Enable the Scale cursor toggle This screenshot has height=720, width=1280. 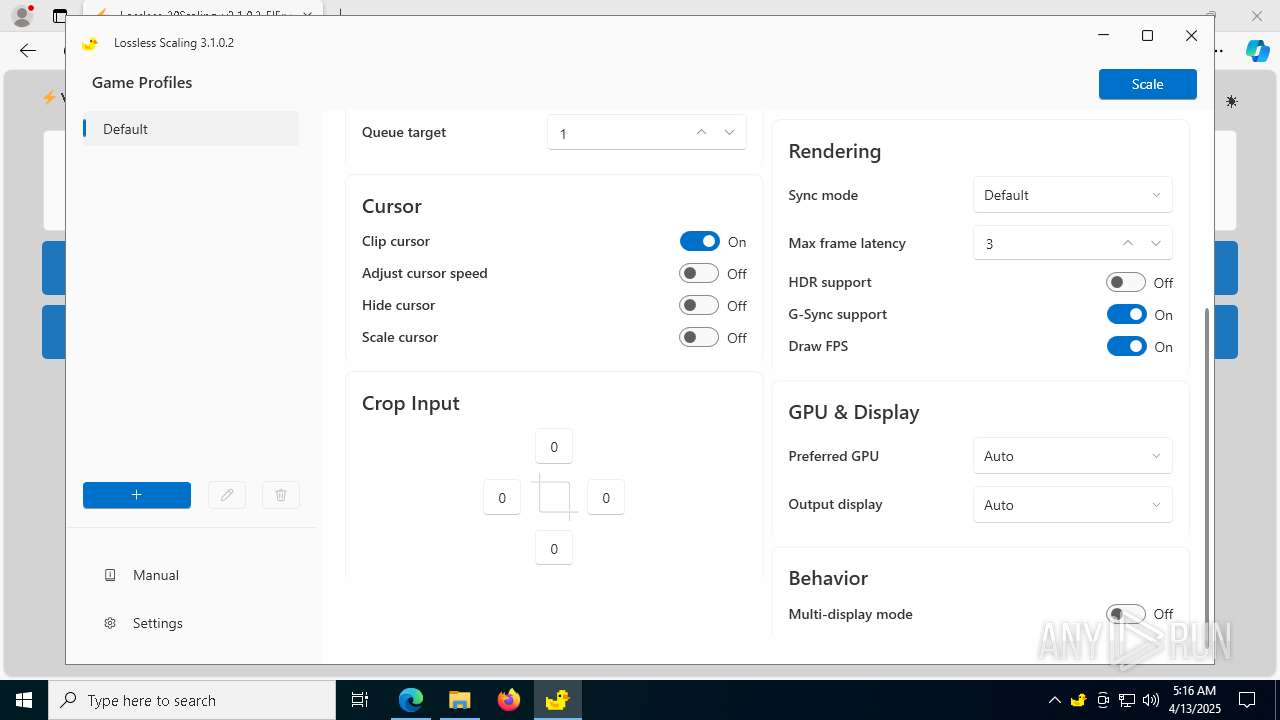699,337
